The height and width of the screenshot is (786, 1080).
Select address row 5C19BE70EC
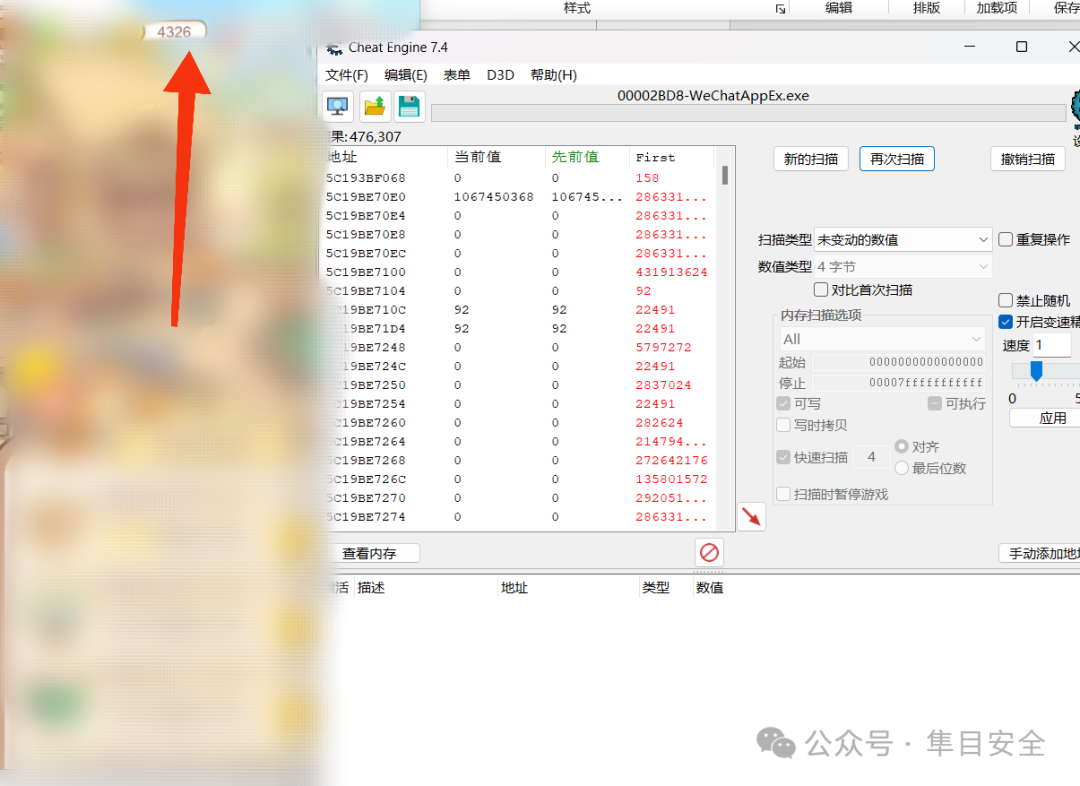(x=520, y=254)
